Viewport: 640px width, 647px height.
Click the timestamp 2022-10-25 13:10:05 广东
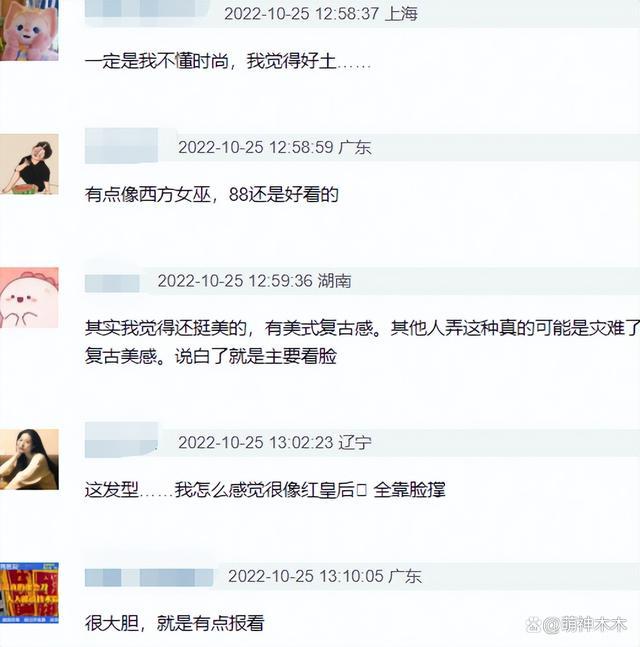click(x=324, y=576)
